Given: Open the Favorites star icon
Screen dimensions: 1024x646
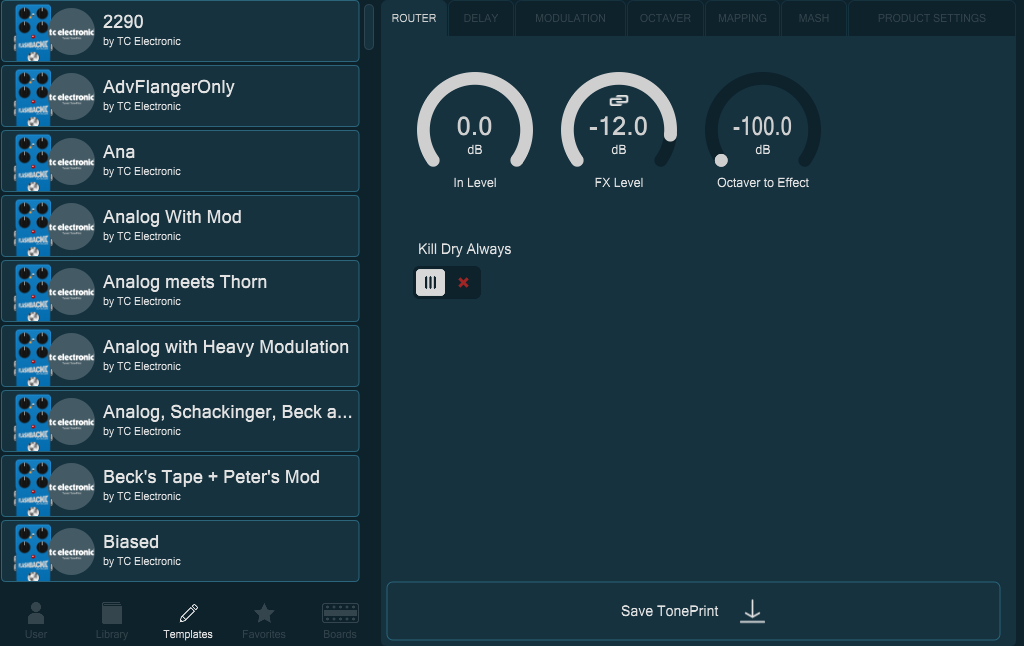Looking at the screenshot, I should pyautogui.click(x=264, y=613).
